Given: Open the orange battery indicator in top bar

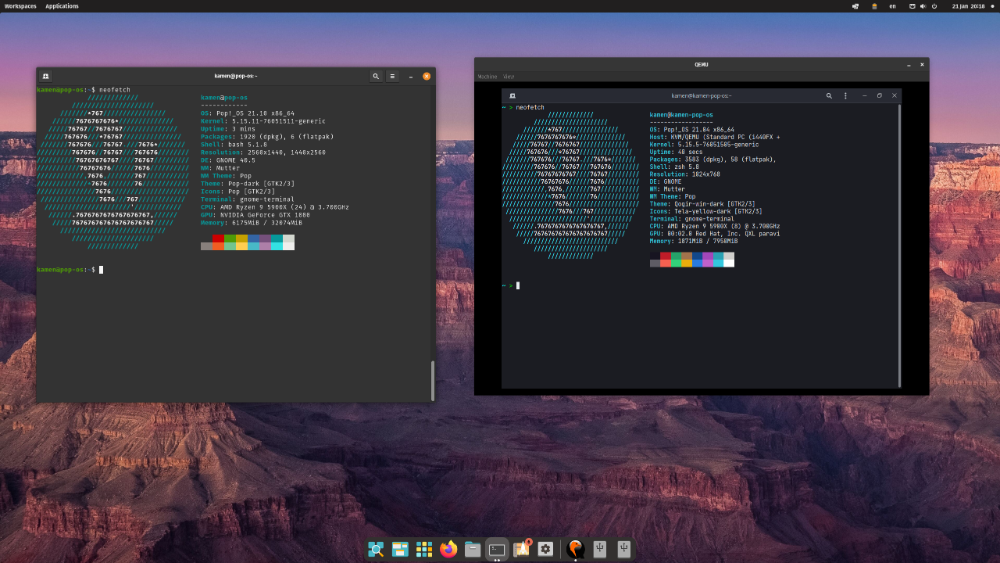Looking at the screenshot, I should 874,6.
